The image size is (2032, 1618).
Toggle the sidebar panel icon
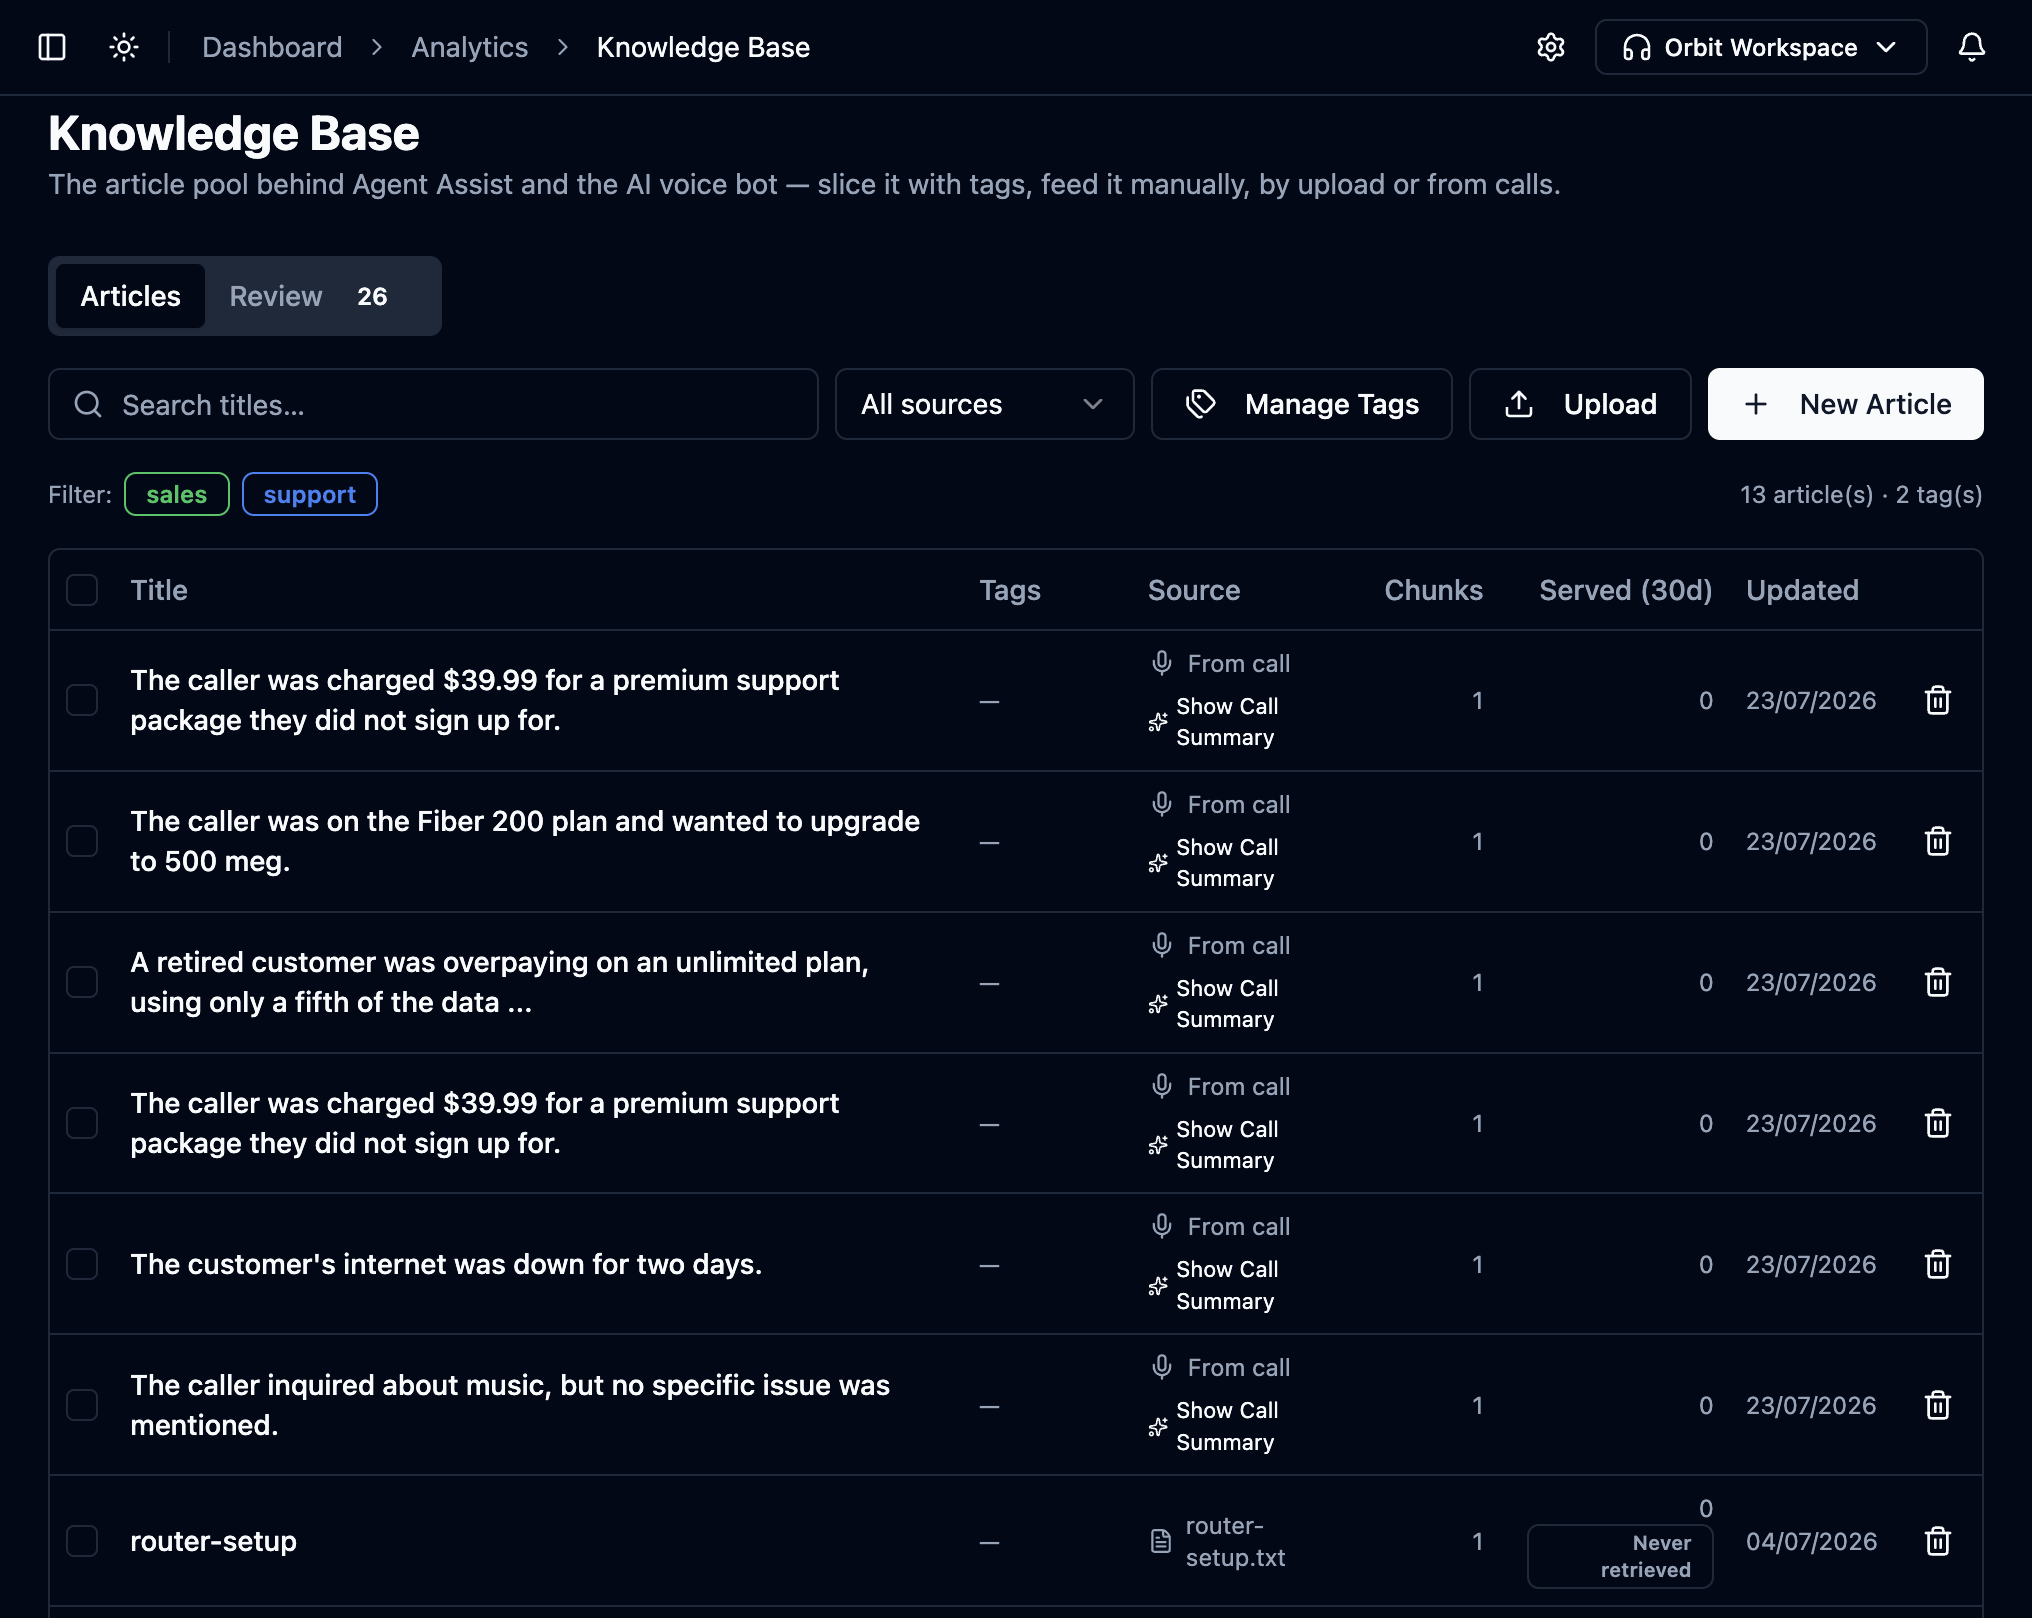click(52, 47)
